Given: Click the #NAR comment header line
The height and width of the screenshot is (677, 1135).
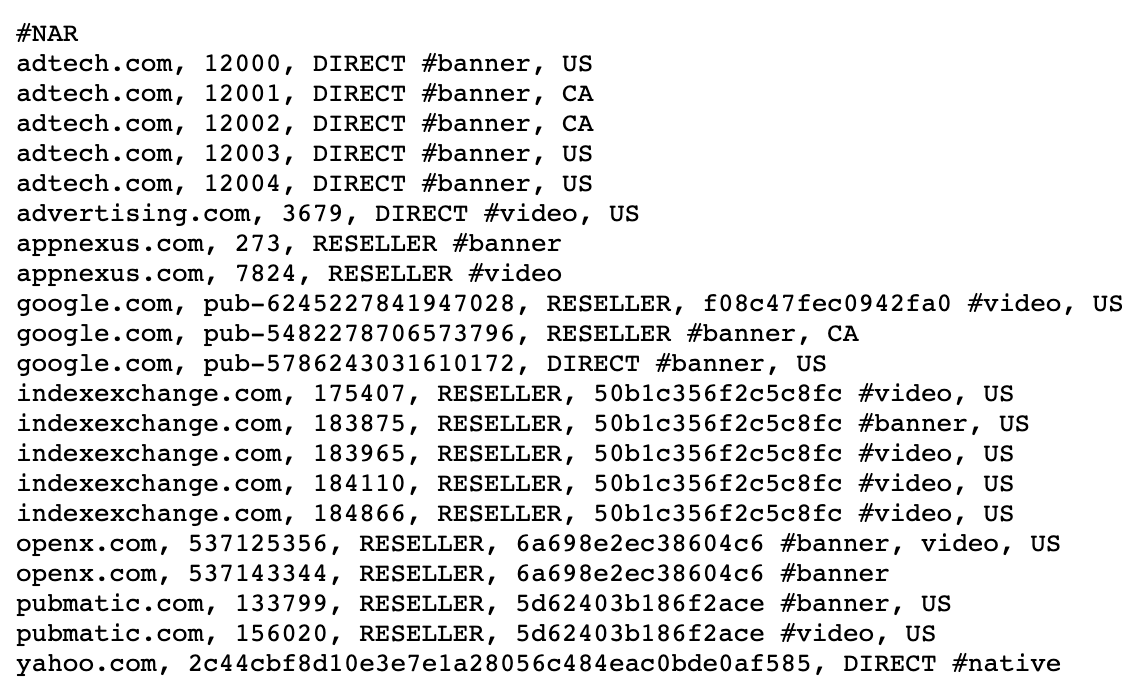Looking at the screenshot, I should pos(47,34).
